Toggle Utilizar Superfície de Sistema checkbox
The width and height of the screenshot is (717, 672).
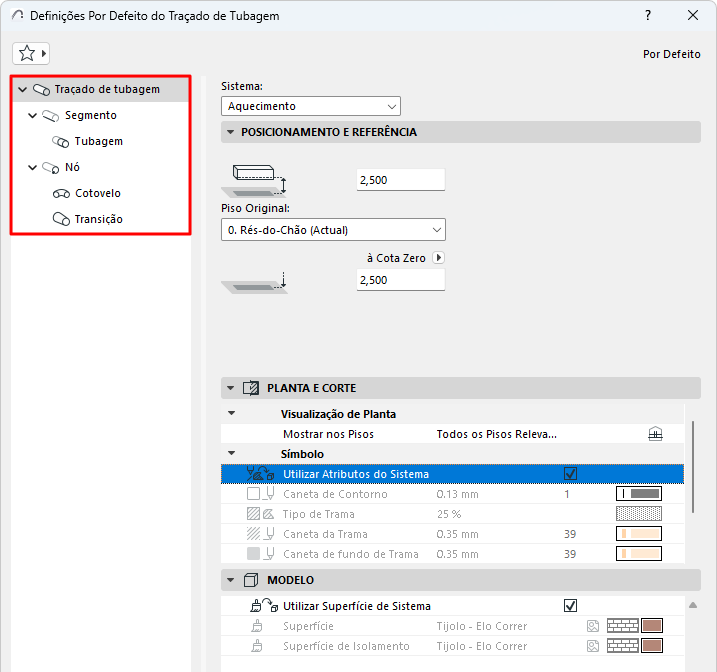click(x=570, y=606)
